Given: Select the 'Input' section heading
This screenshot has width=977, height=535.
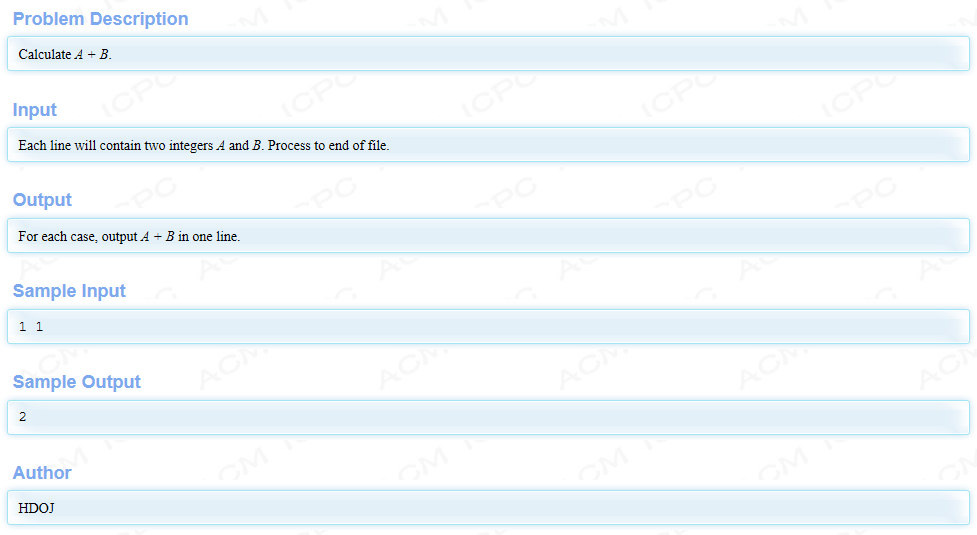Looking at the screenshot, I should tap(34, 110).
